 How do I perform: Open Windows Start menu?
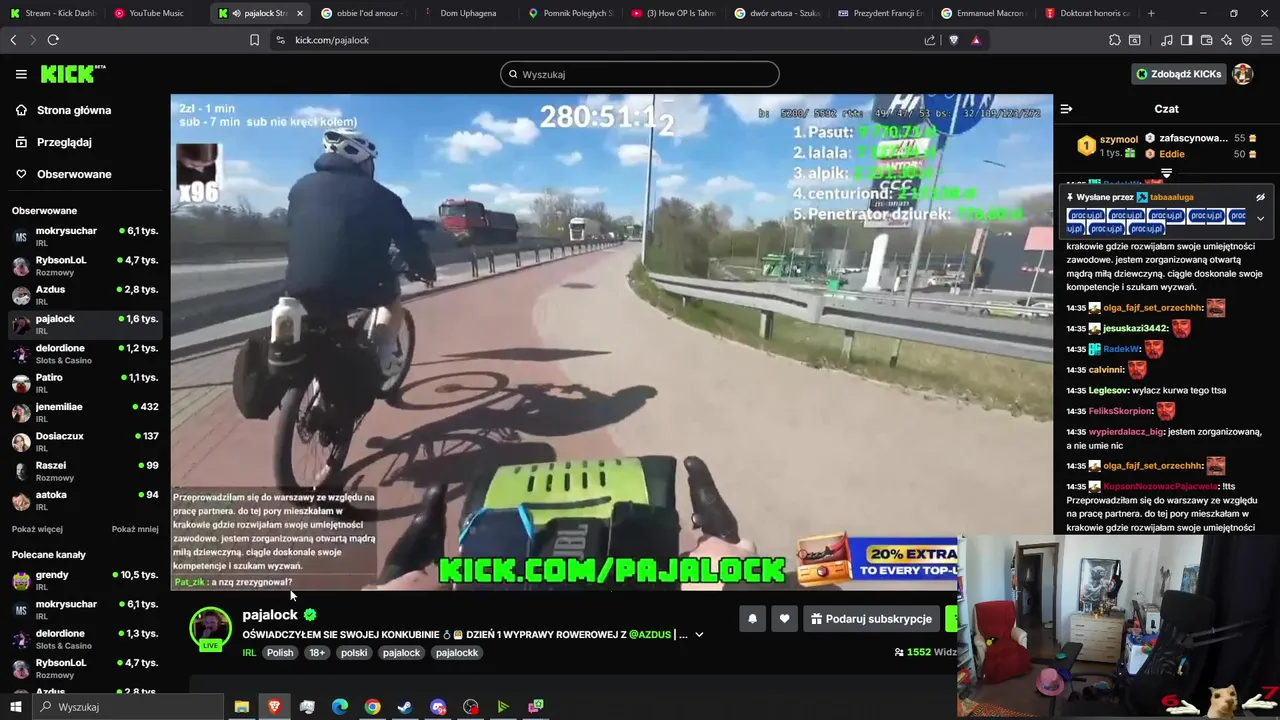pyautogui.click(x=17, y=707)
